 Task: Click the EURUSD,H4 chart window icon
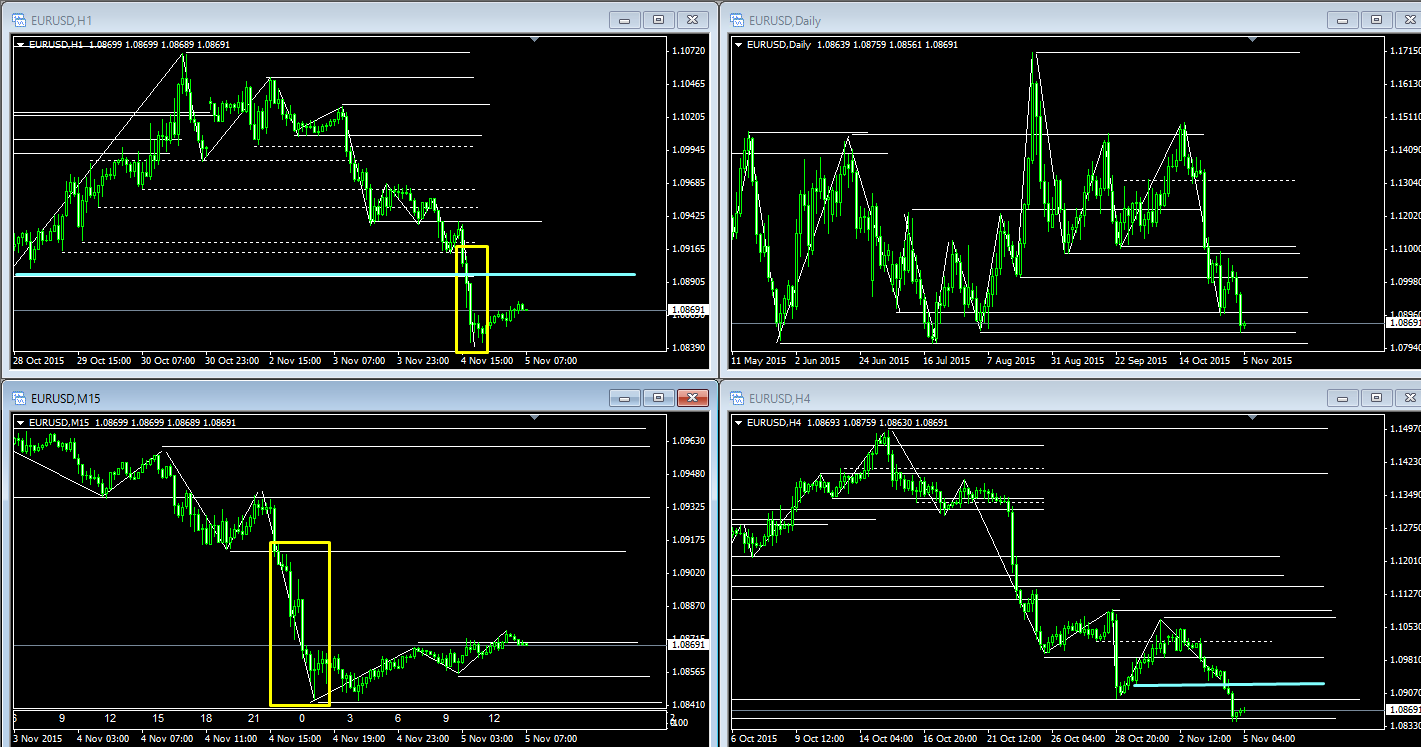[737, 397]
